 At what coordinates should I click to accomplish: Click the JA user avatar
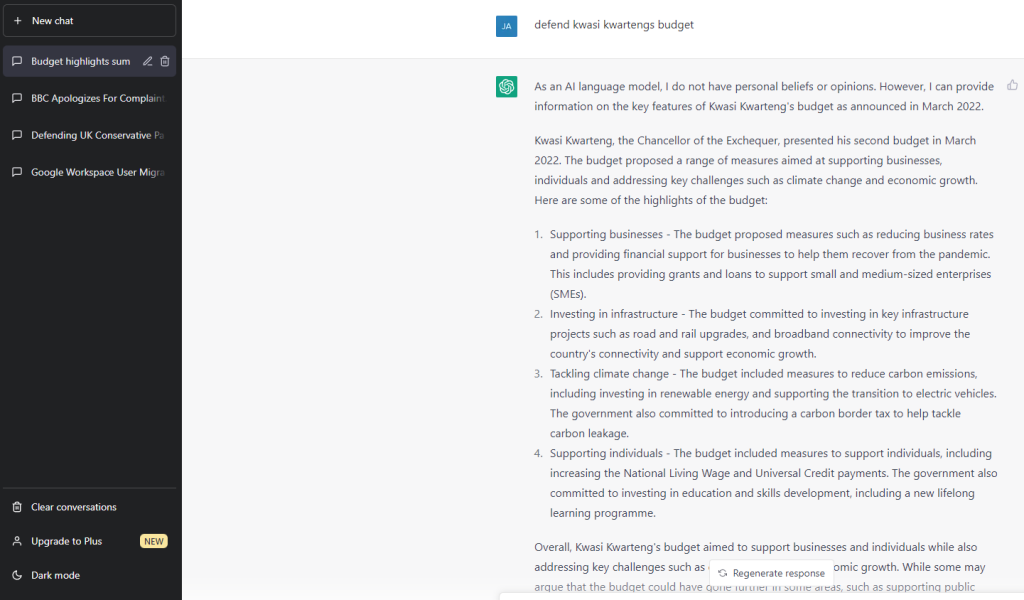pyautogui.click(x=506, y=26)
